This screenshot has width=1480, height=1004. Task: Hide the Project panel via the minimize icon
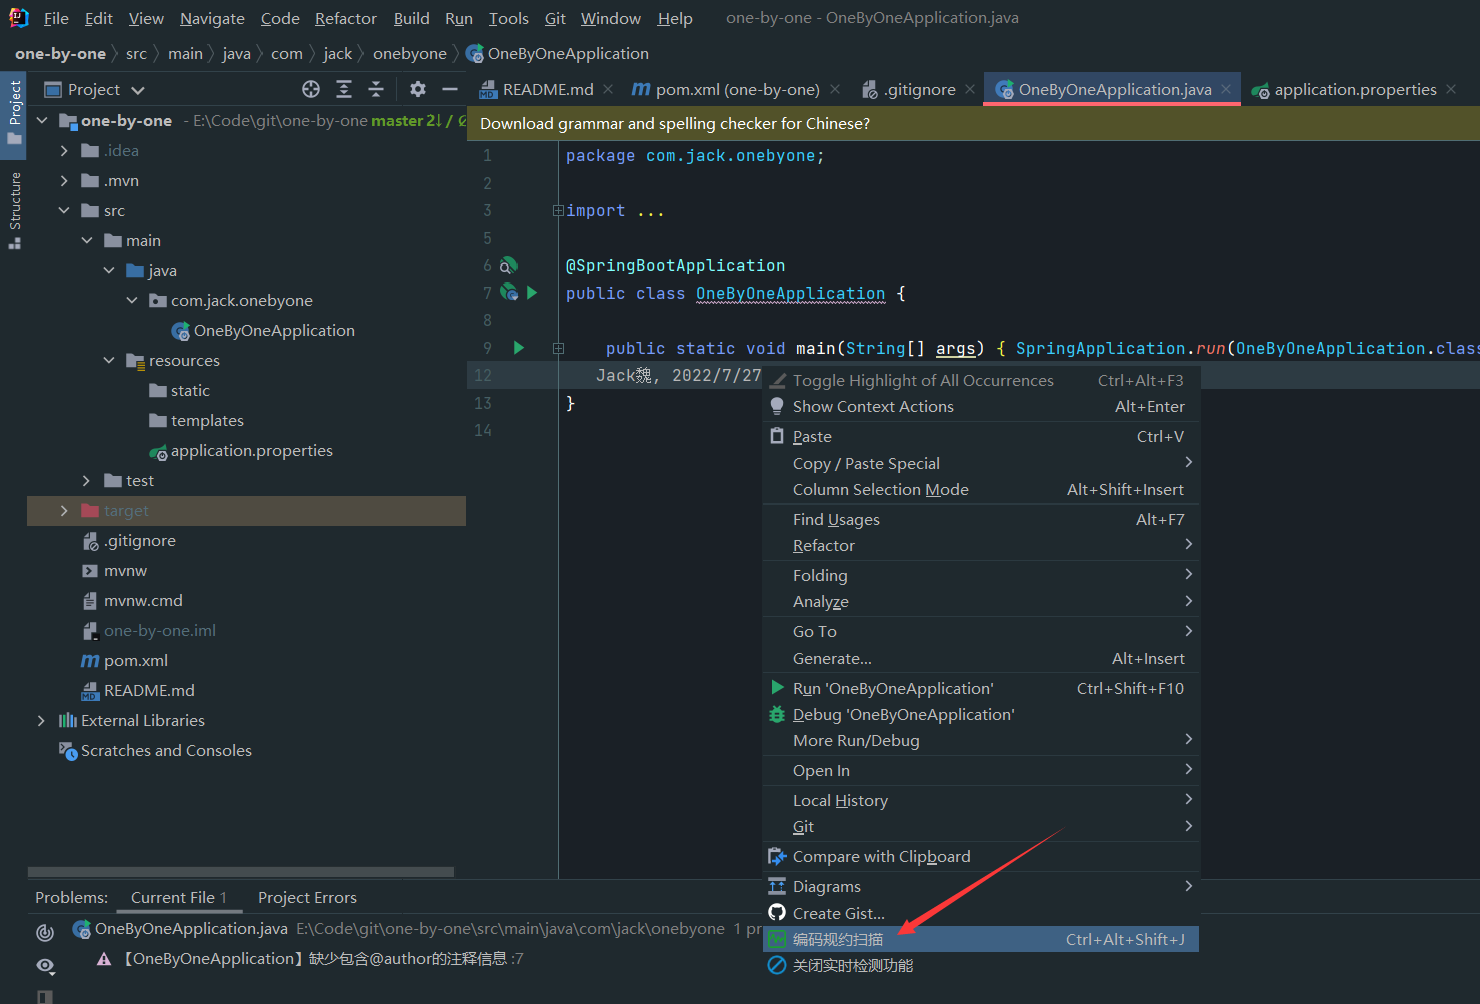pyautogui.click(x=449, y=88)
